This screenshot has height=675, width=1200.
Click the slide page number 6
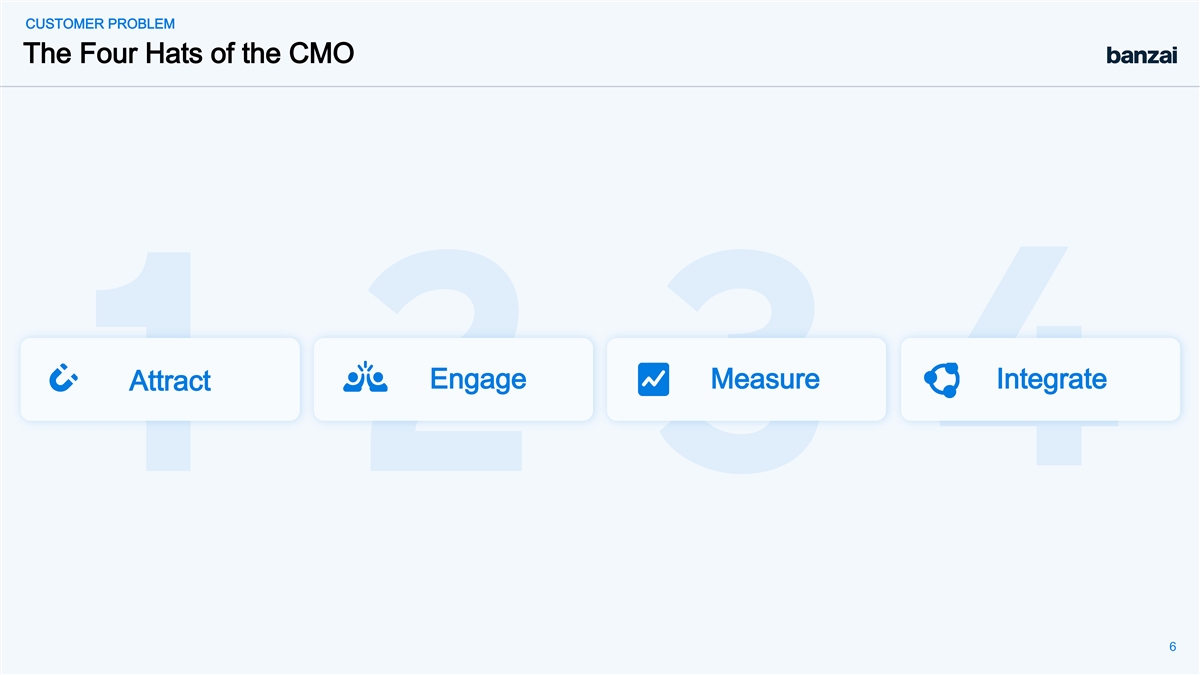point(1172,646)
